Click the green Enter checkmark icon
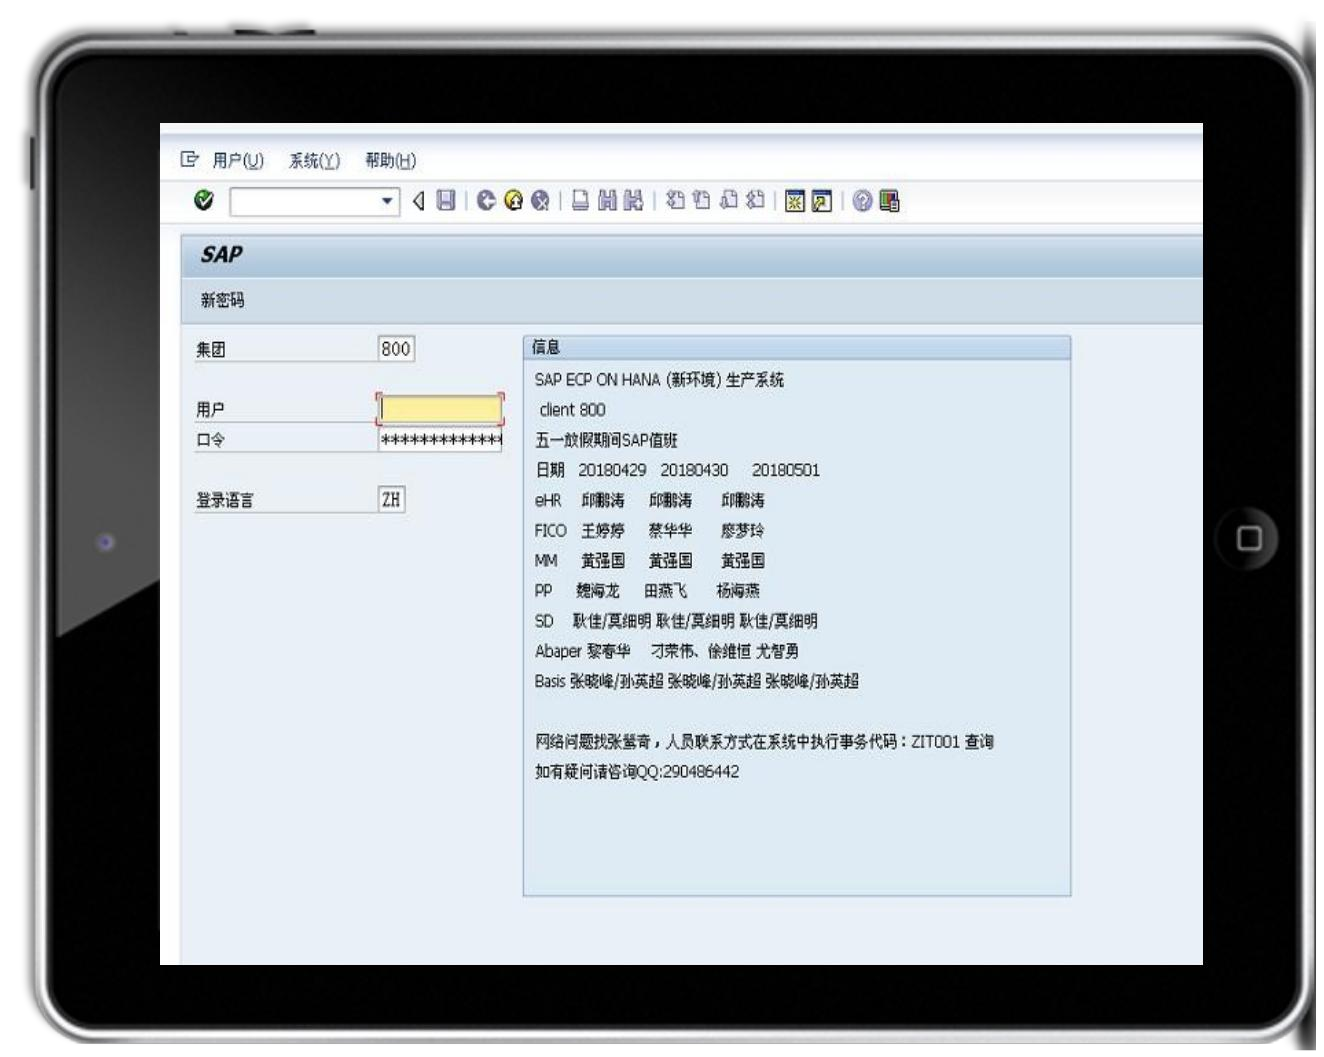 [204, 201]
